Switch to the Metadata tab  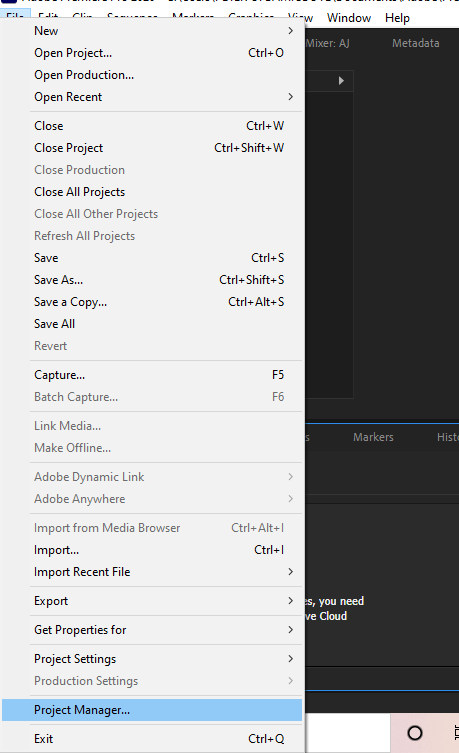415,43
